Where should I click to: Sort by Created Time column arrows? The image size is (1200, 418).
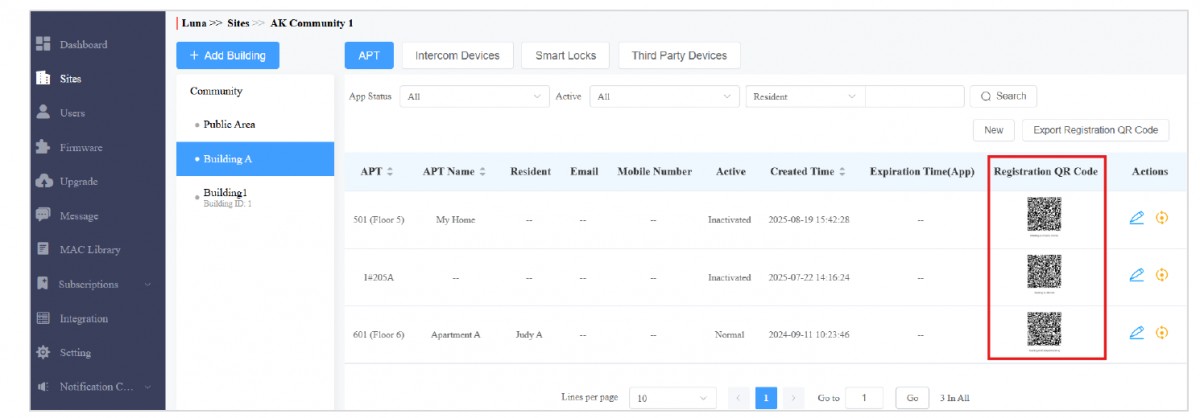pos(842,172)
